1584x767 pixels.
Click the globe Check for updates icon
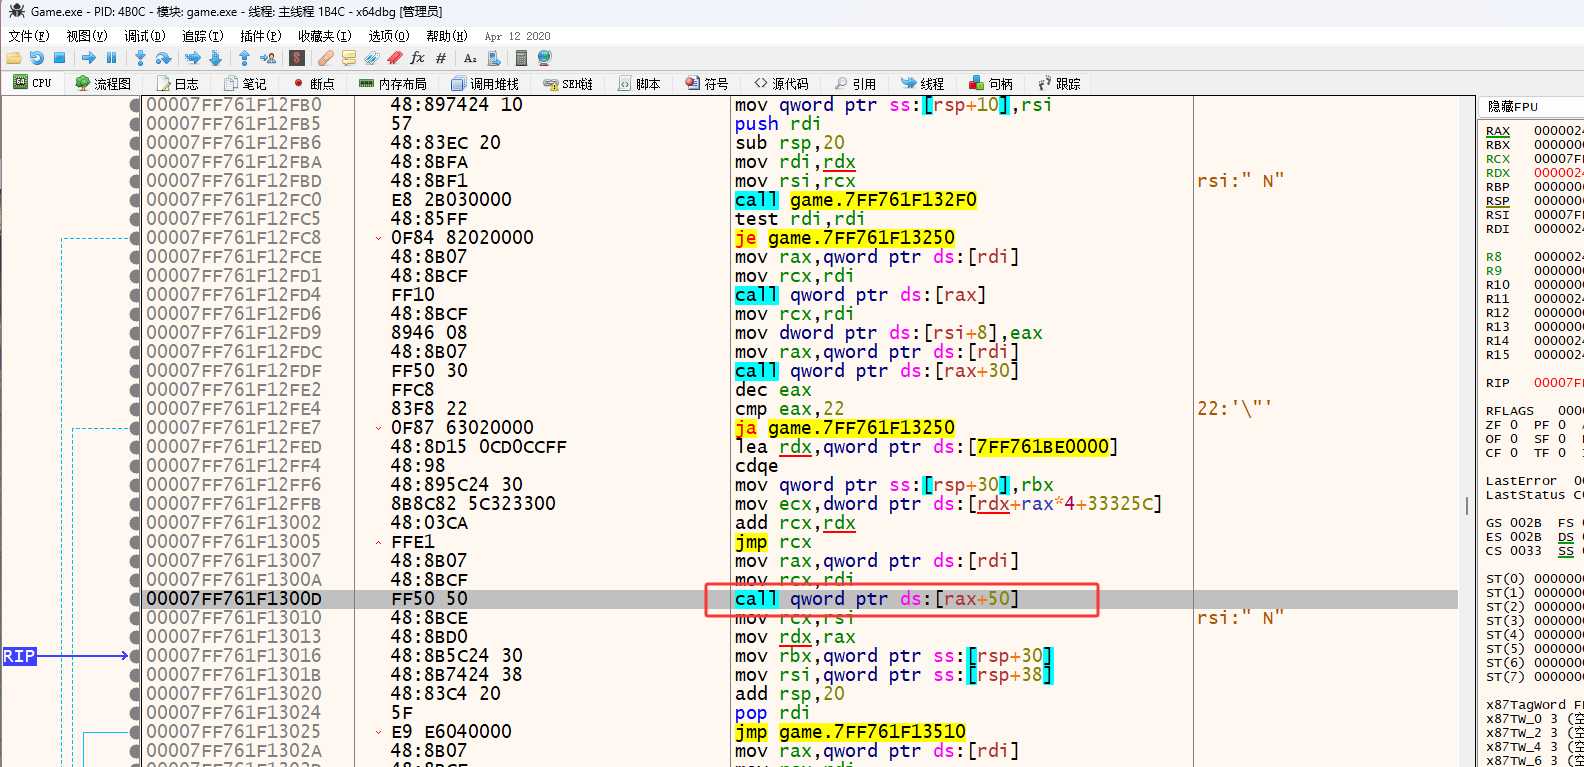click(544, 58)
